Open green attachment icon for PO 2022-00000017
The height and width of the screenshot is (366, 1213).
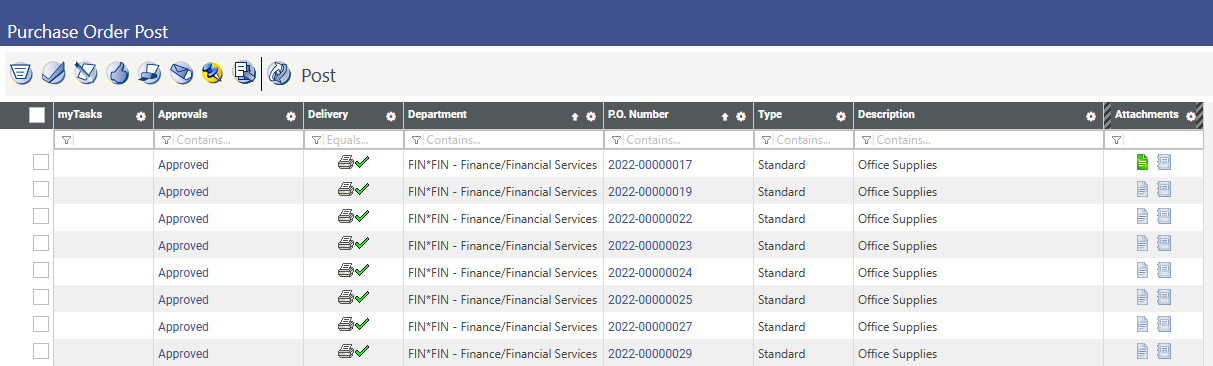tap(1143, 162)
